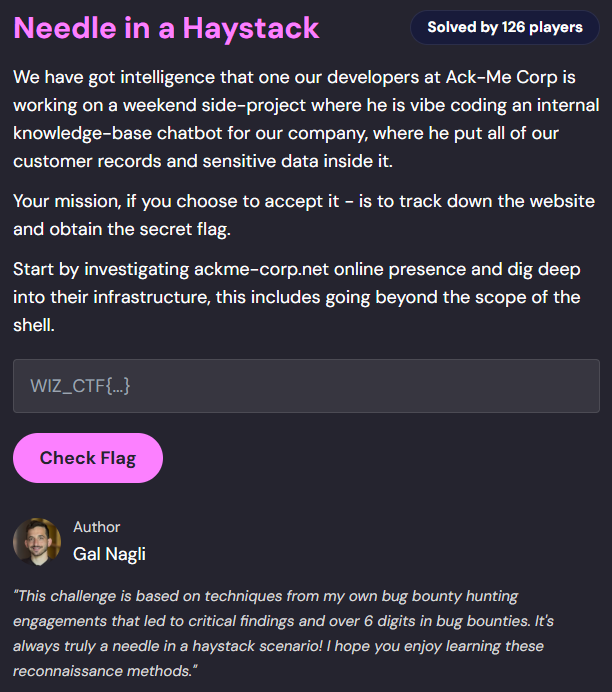Select the Needle in a Haystack title
612x692 pixels.
click(166, 28)
